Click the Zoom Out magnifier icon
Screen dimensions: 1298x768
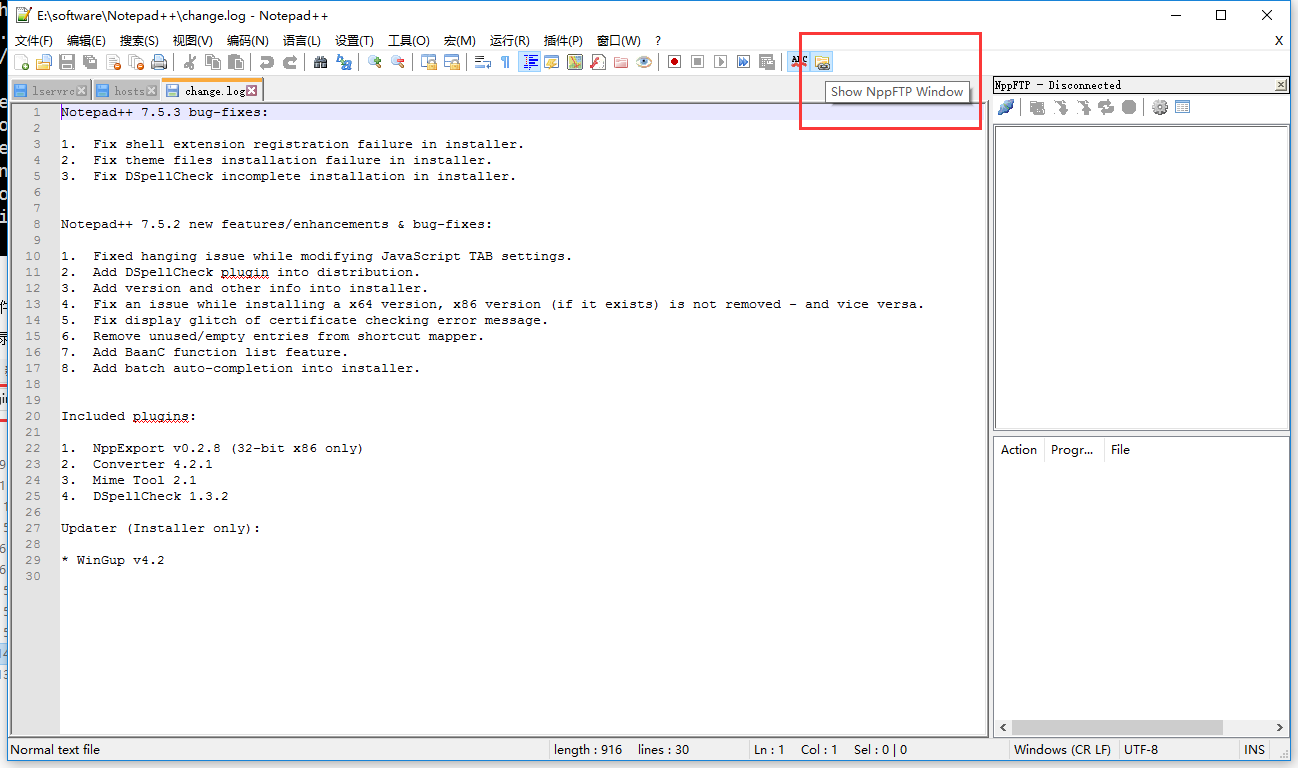pyautogui.click(x=398, y=62)
